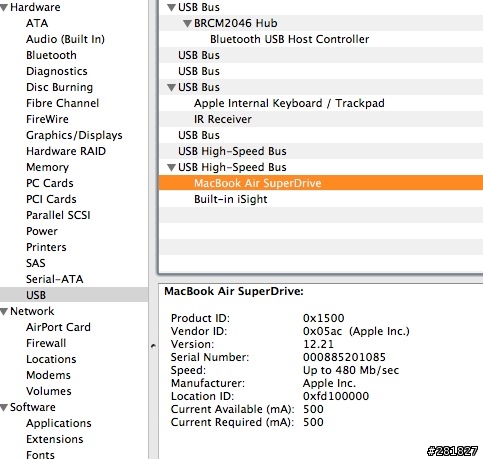Select Fonts under Software

pyautogui.click(x=40, y=455)
